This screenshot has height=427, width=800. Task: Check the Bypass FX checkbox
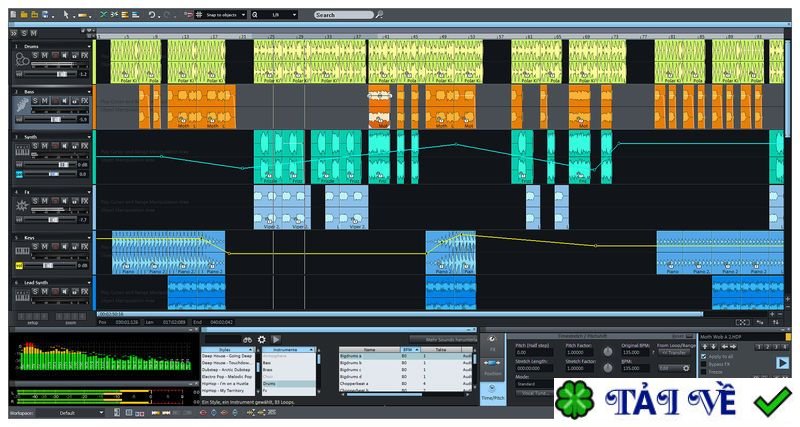click(704, 364)
